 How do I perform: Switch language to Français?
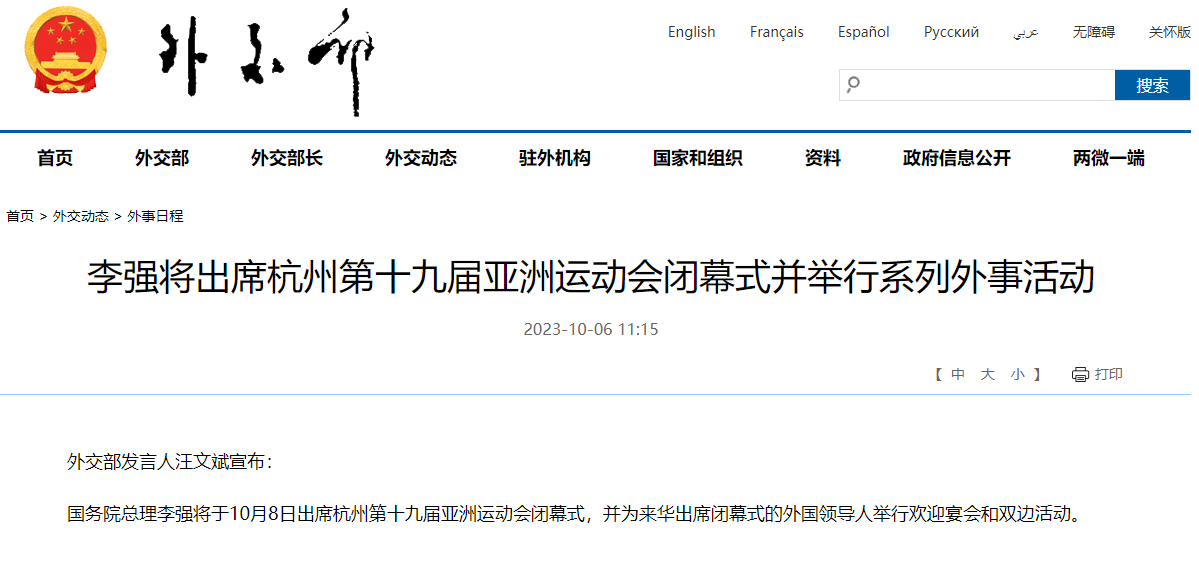click(776, 32)
